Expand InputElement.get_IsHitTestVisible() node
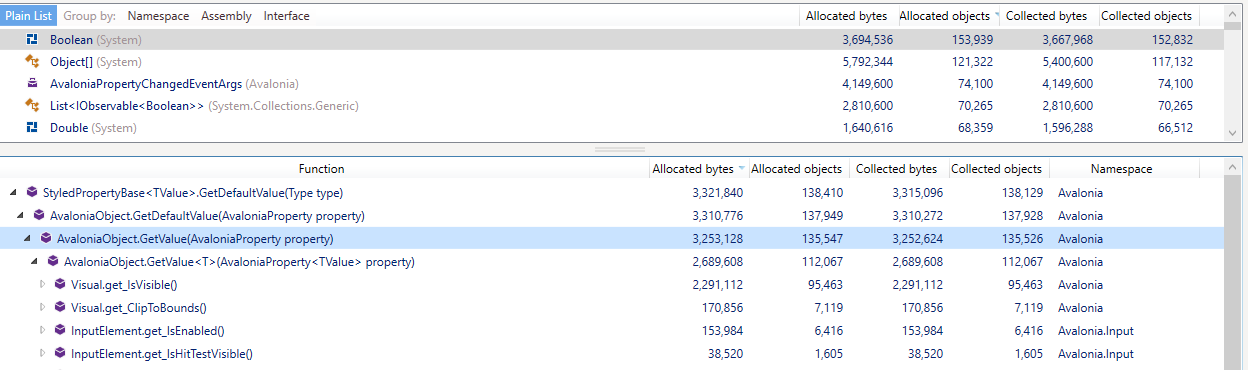The width and height of the screenshot is (1248, 370). click(x=42, y=354)
